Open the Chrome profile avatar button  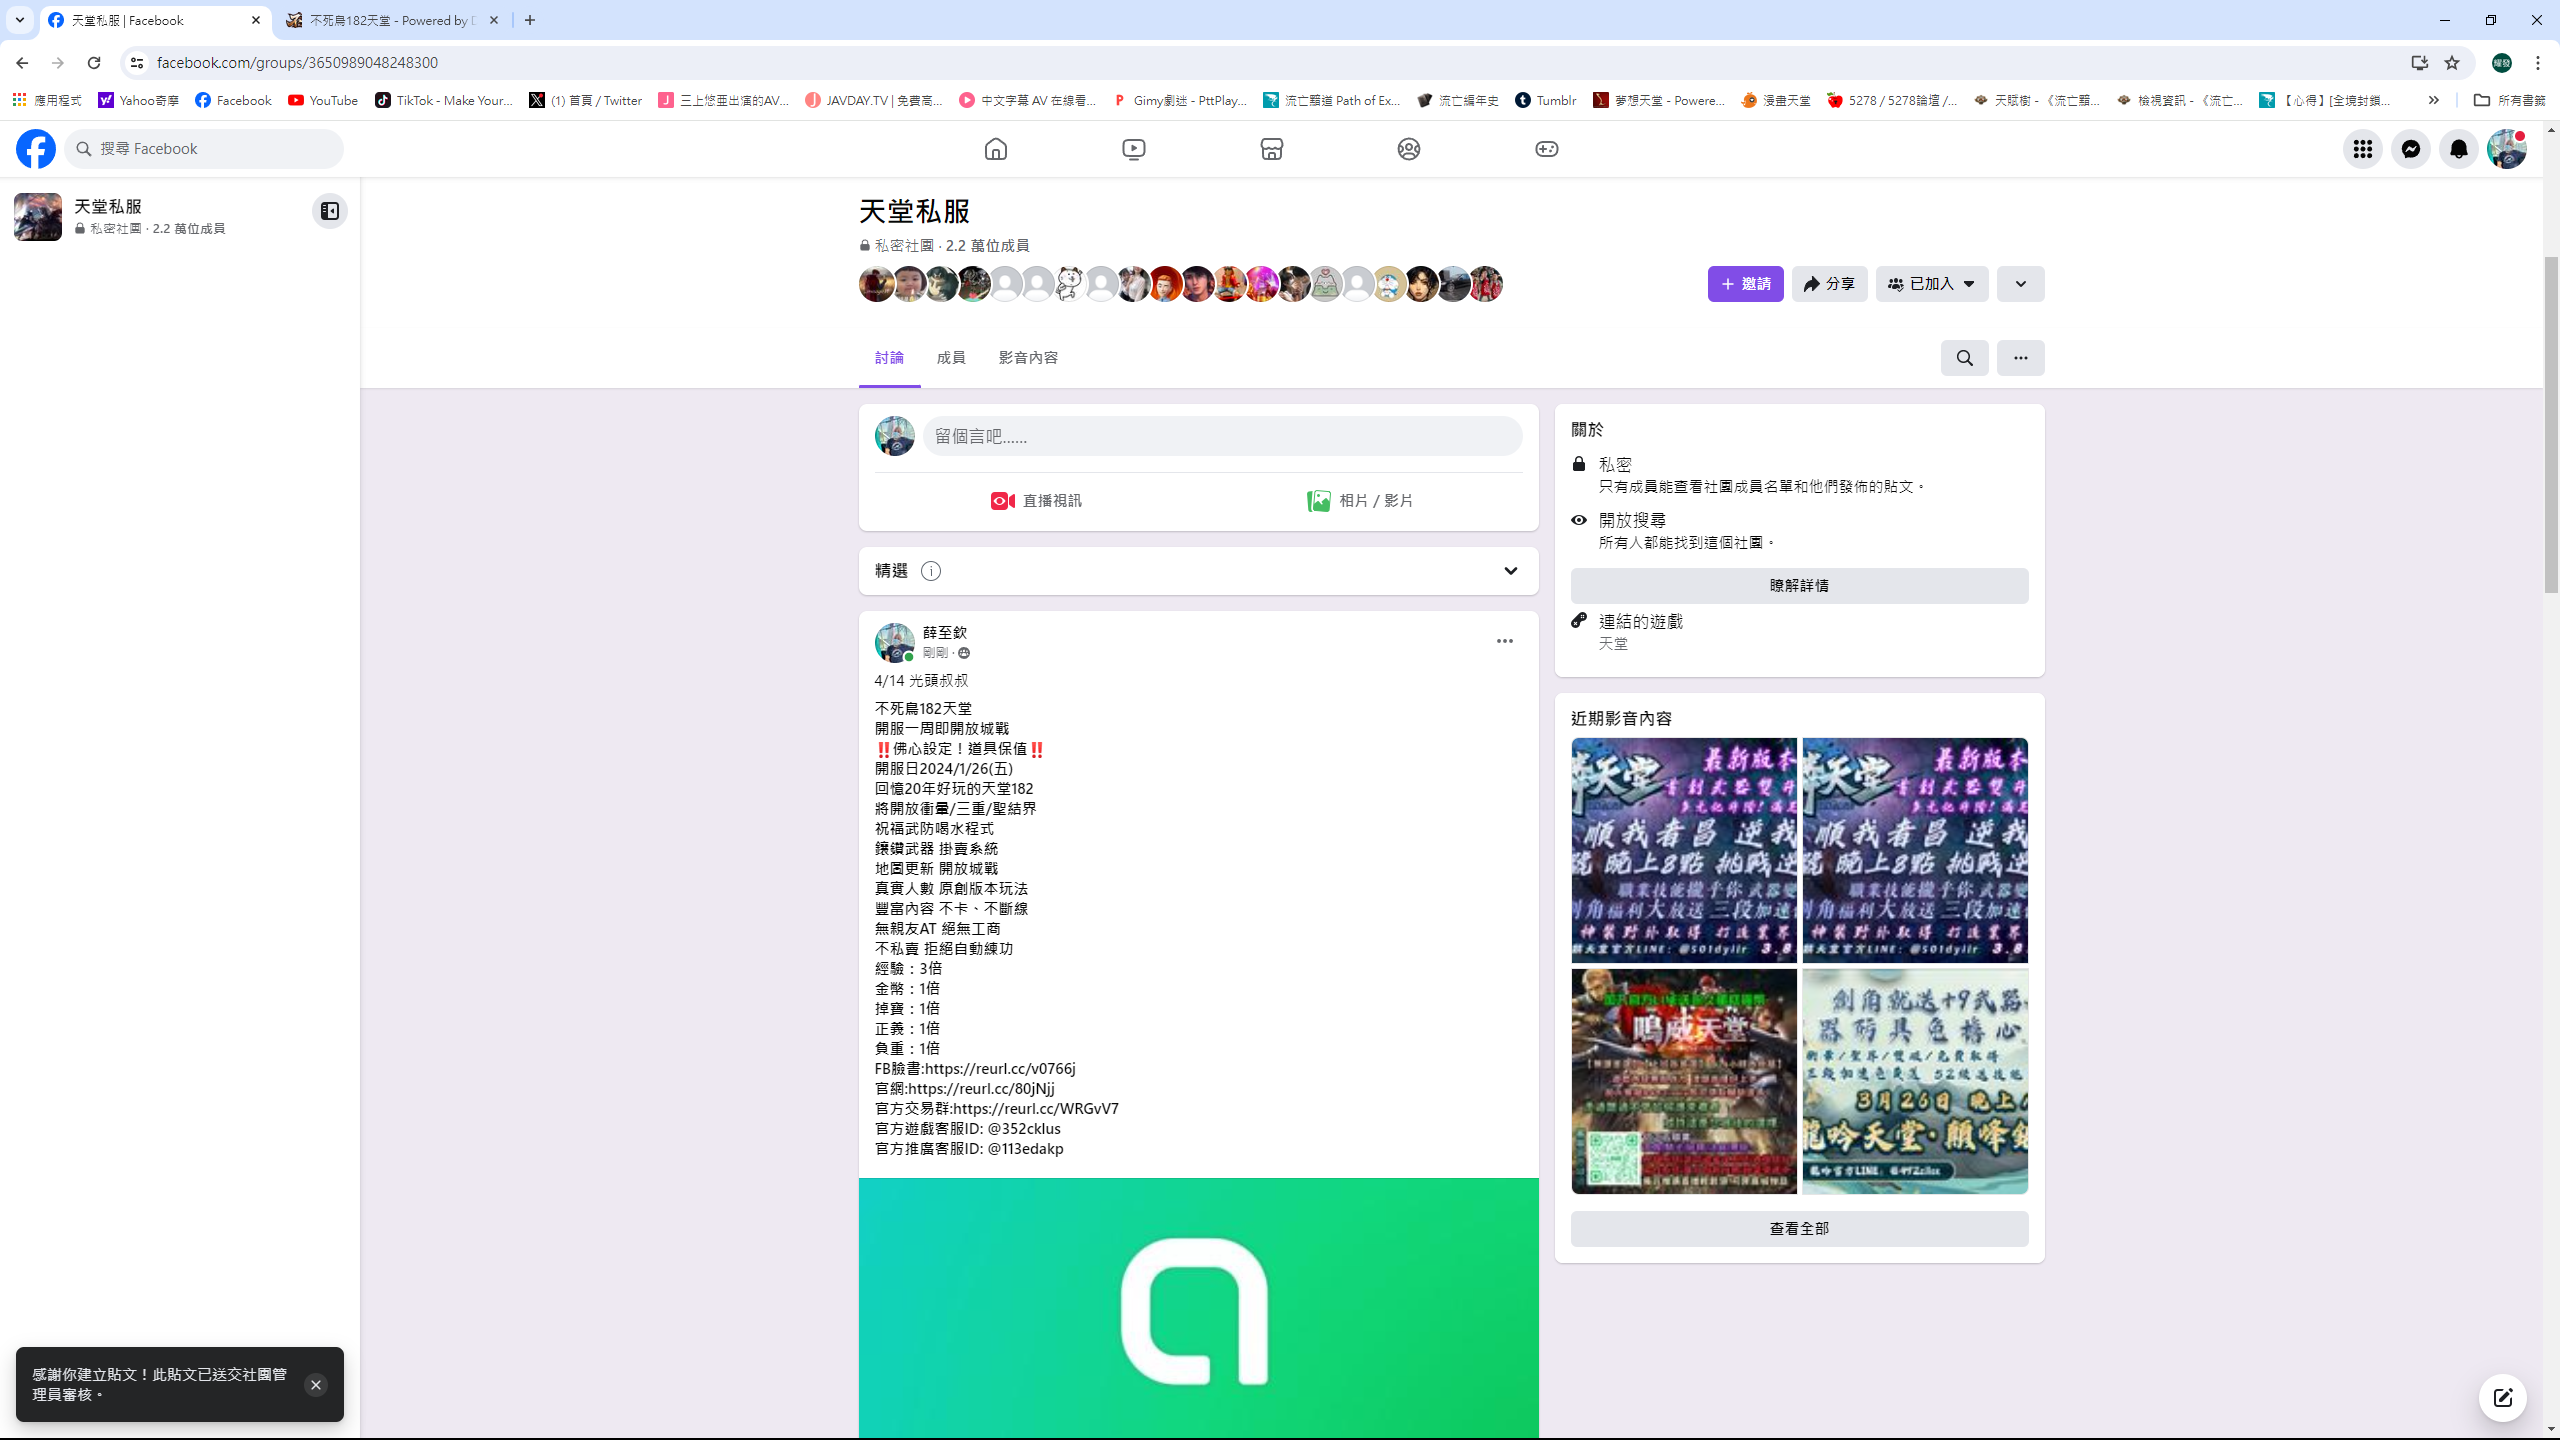tap(2501, 62)
